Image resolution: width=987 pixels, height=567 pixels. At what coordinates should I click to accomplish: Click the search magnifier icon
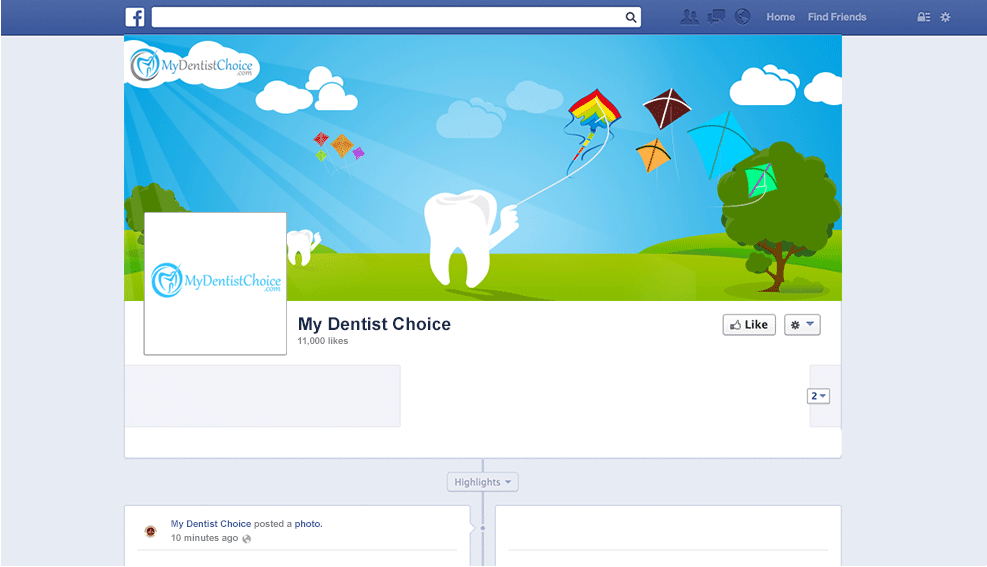coord(630,17)
